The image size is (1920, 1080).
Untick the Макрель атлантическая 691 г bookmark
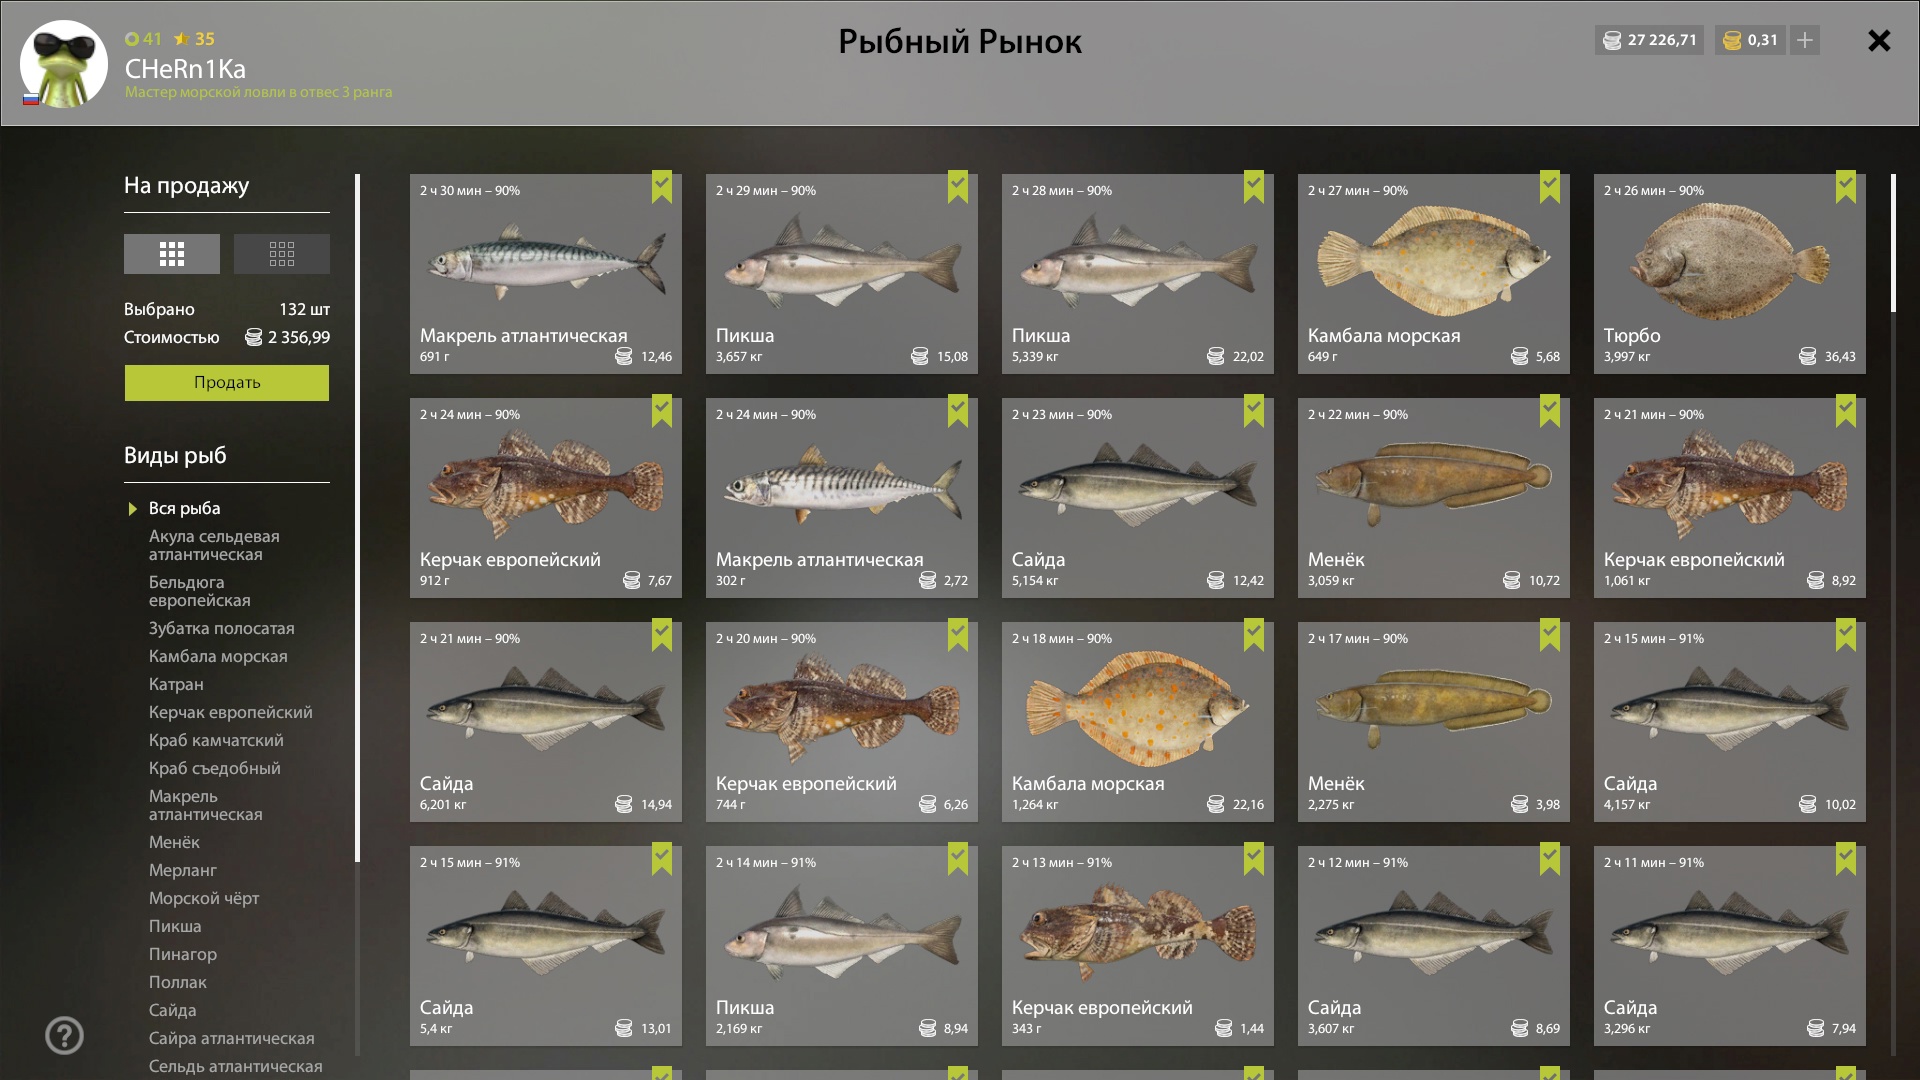(x=661, y=187)
